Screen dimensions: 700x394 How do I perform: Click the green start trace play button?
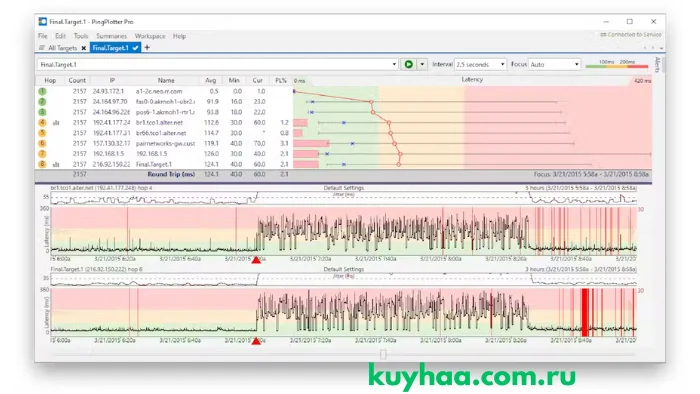click(x=408, y=64)
